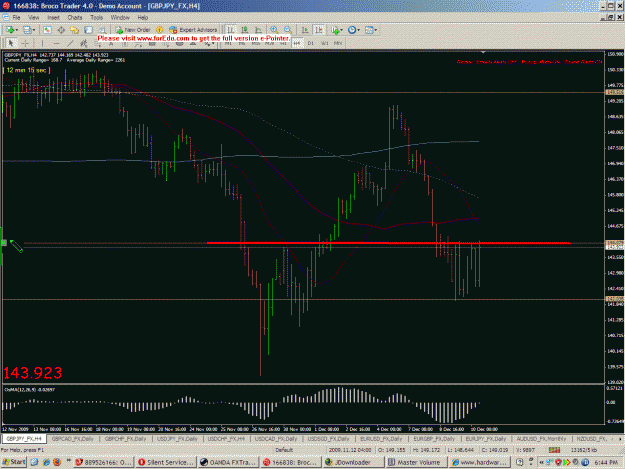Image resolution: width=625 pixels, height=469 pixels.
Task: Toggle chart Auto Scroll
Action: pyautogui.click(x=305, y=30)
